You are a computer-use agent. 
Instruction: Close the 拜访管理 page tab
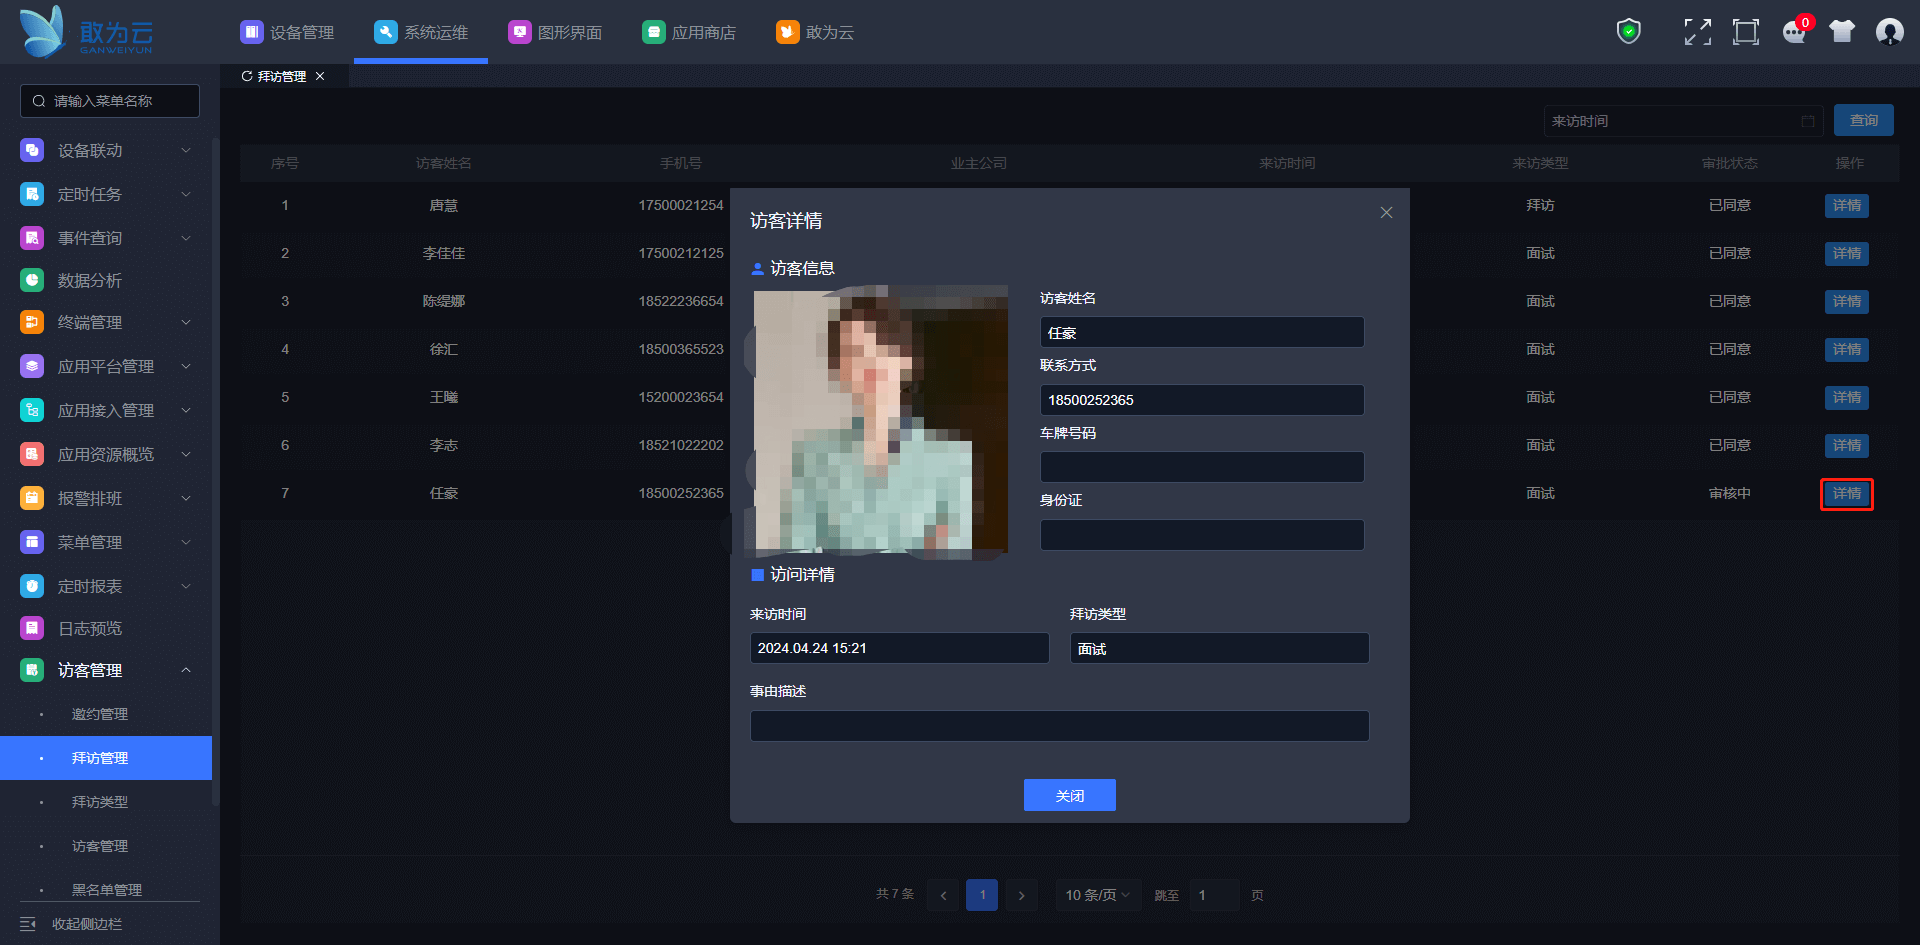coord(320,76)
